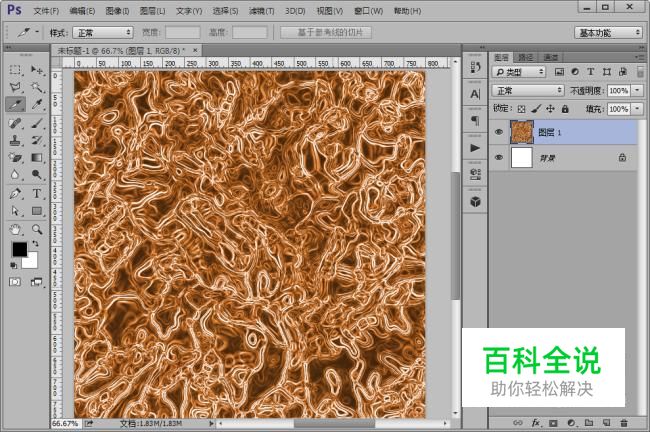Open the layer blend mode 正常 dropdown
650x432 pixels.
528,90
